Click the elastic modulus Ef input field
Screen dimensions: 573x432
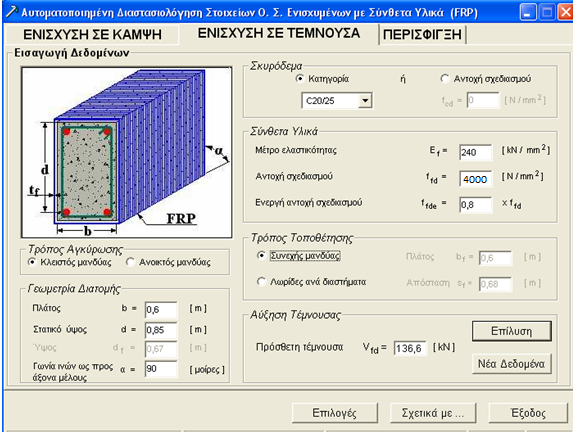(475, 152)
